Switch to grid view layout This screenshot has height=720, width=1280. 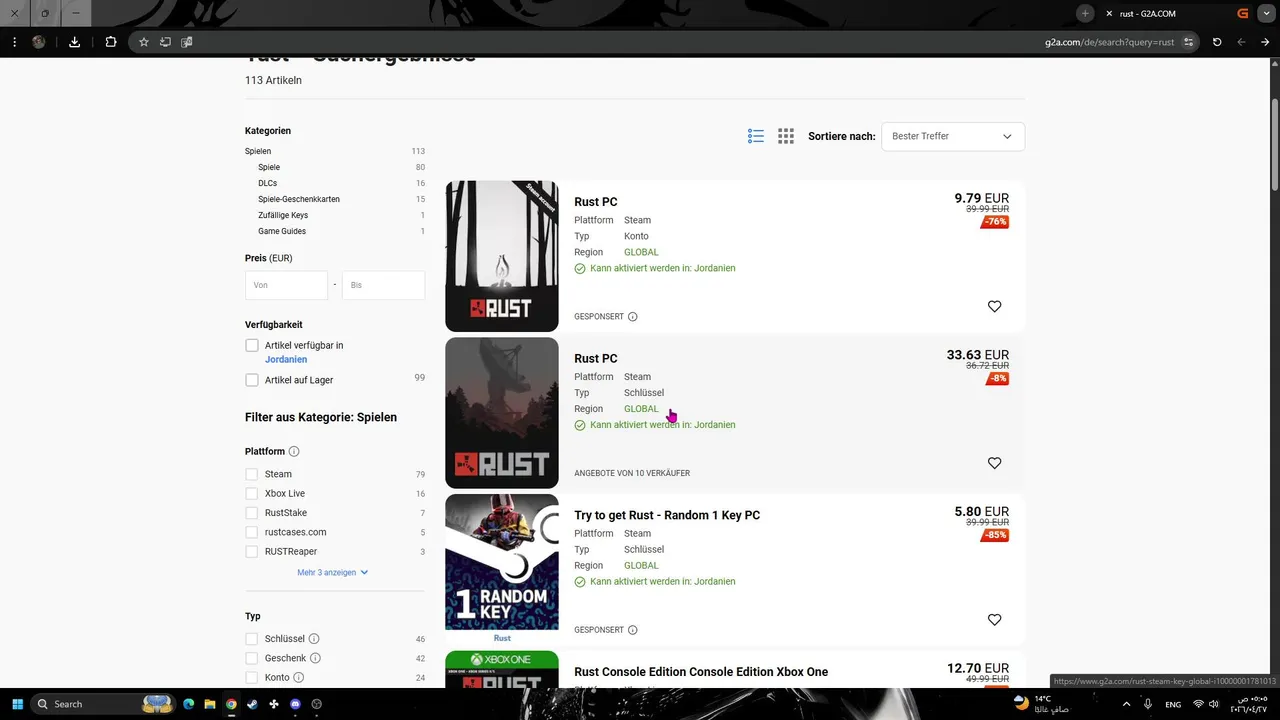point(786,136)
